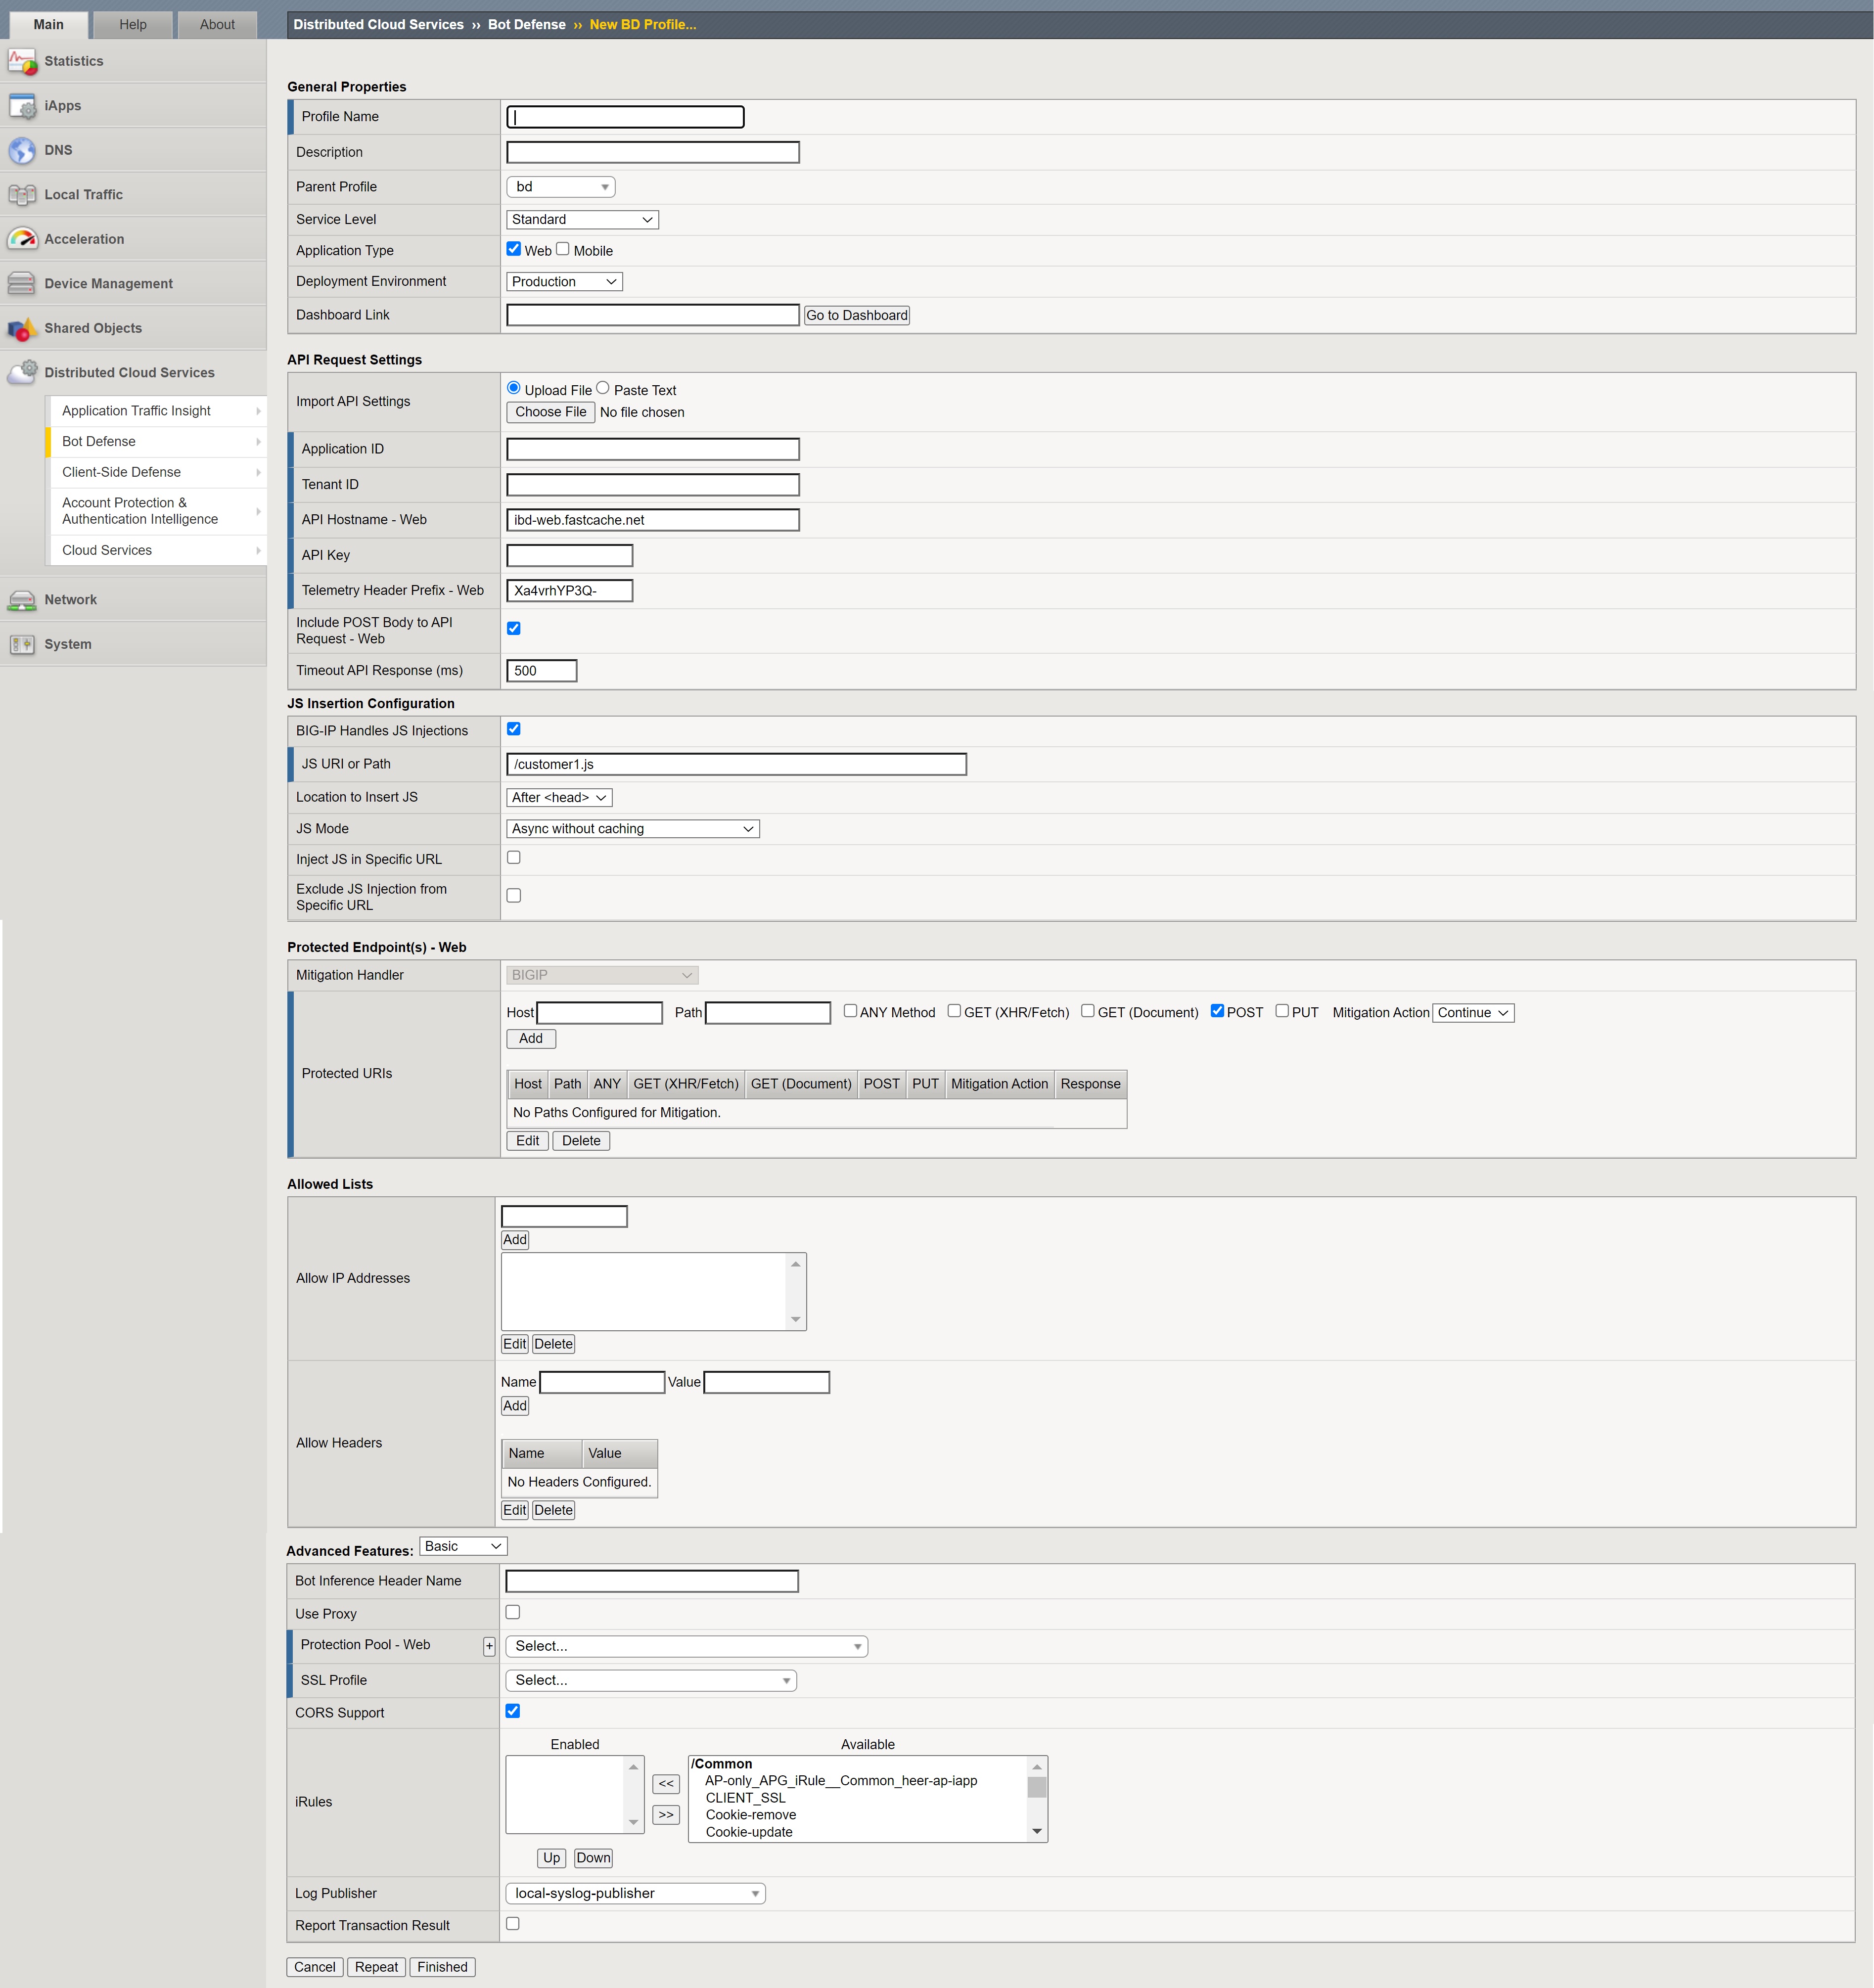Click Bot Defense breadcrumb link
Screen dimensions: 1874x1988
[x=527, y=25]
